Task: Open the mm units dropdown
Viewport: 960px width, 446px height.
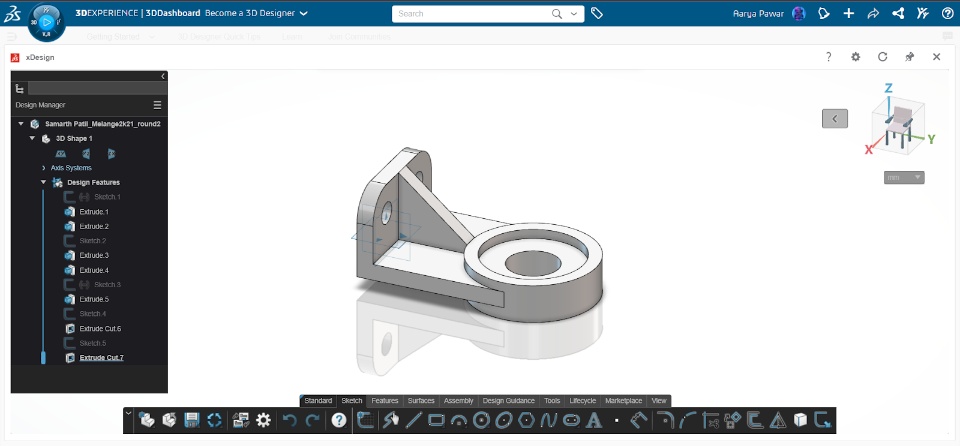Action: coord(904,178)
